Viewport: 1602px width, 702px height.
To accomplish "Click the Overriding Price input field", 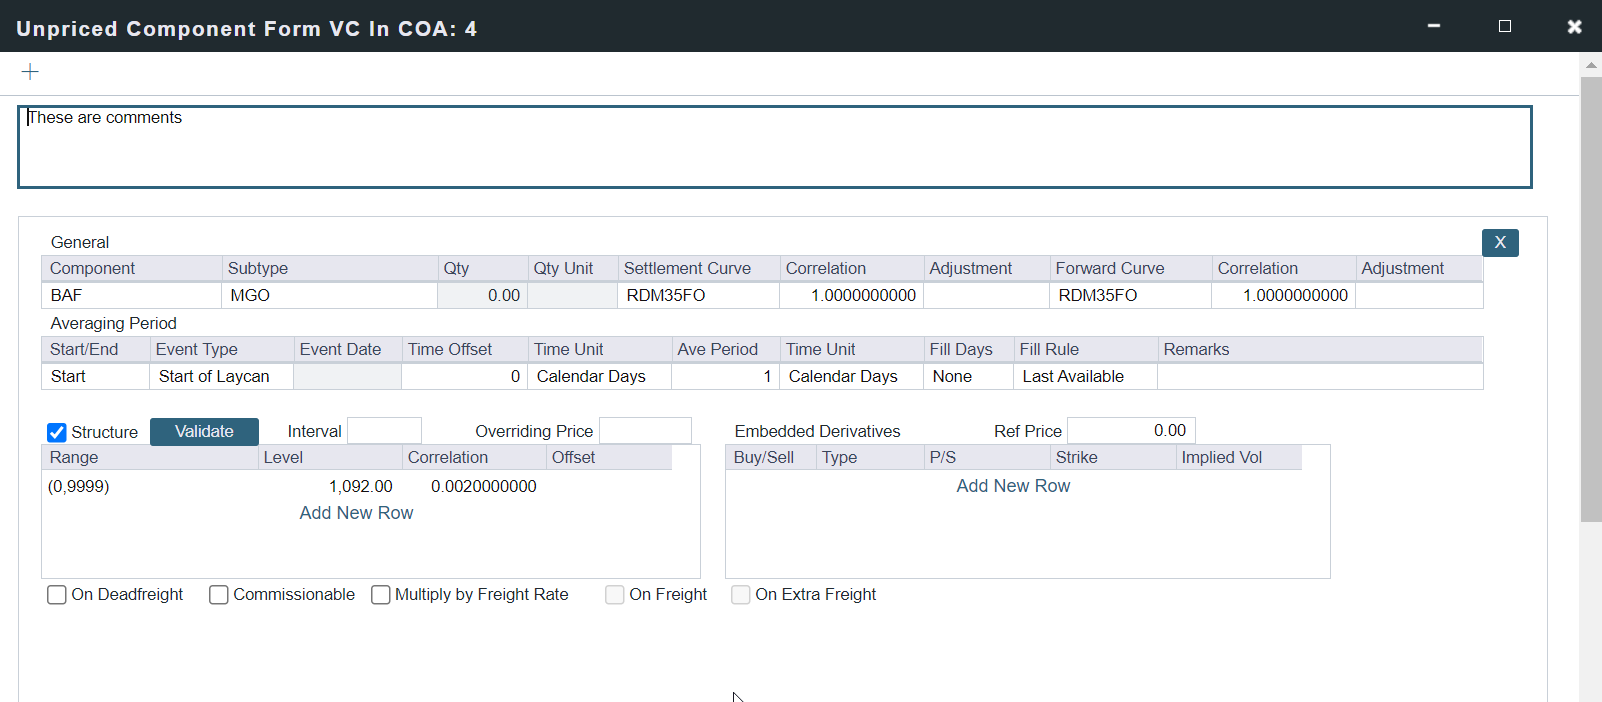I will pyautogui.click(x=645, y=431).
